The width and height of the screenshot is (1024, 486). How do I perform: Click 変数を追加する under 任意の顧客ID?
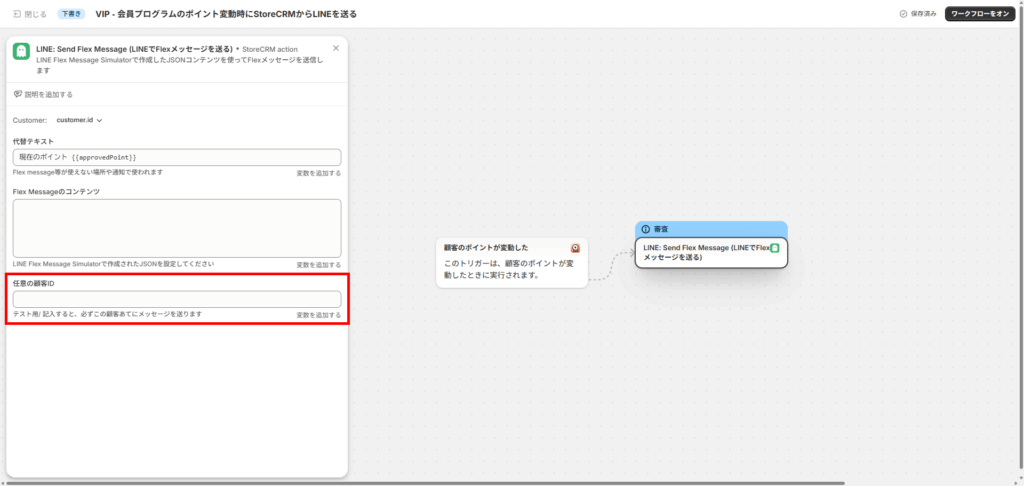pos(318,315)
